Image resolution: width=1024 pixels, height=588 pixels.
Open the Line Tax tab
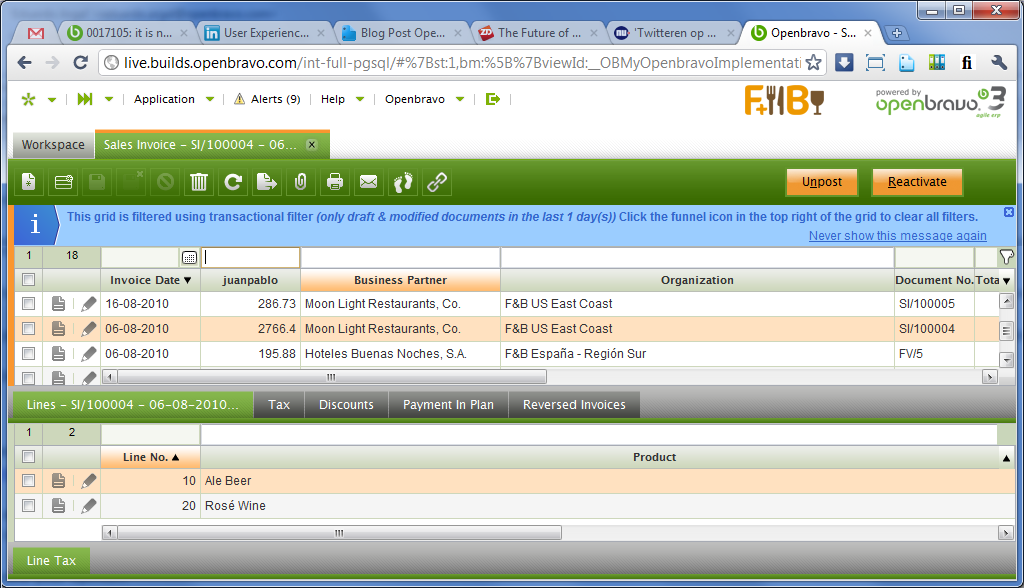click(x=52, y=561)
